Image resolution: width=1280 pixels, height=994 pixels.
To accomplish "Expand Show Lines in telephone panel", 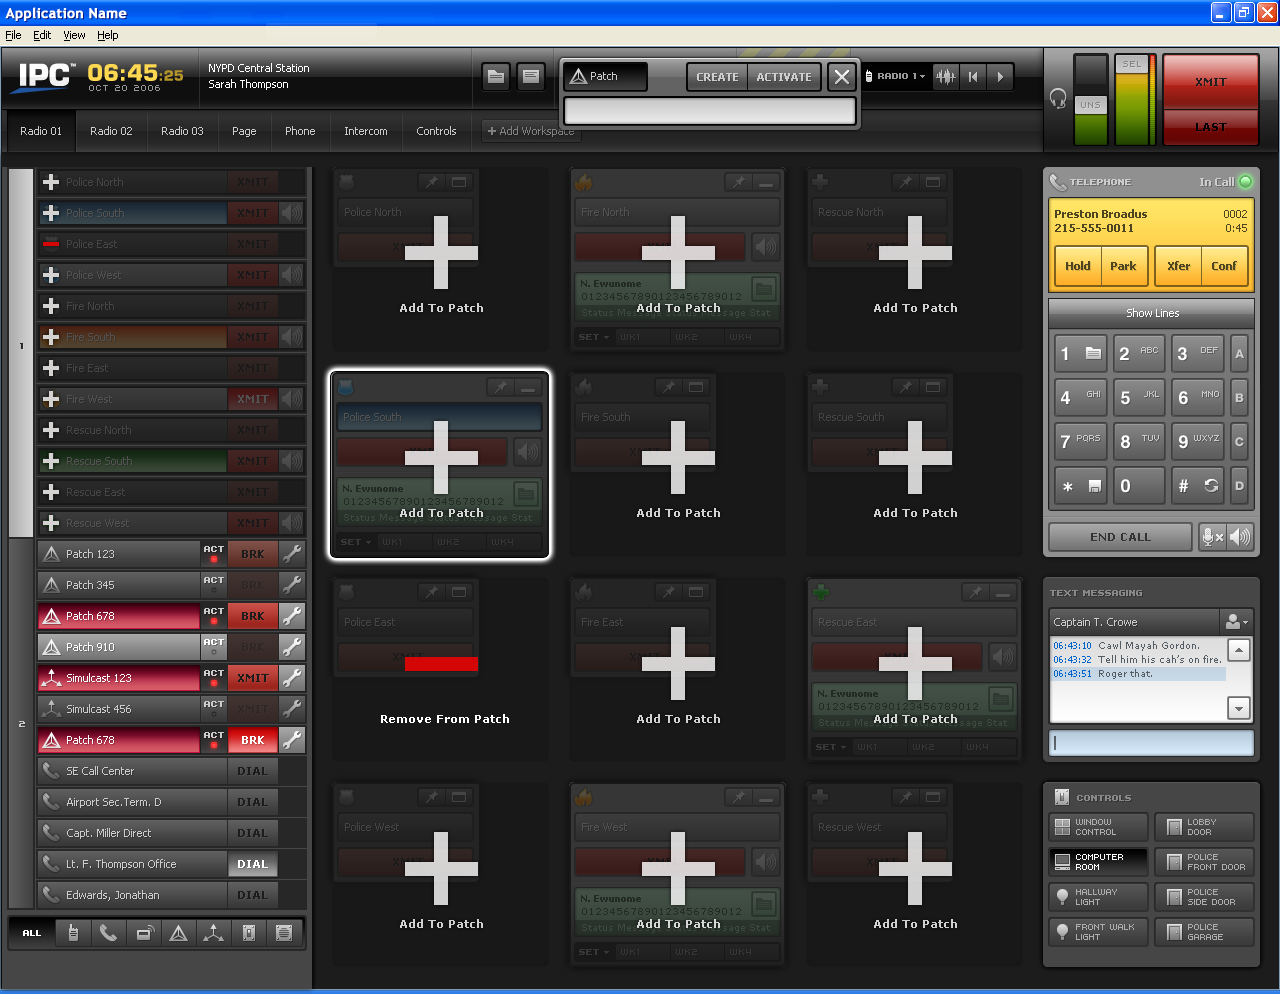I will click(1151, 313).
